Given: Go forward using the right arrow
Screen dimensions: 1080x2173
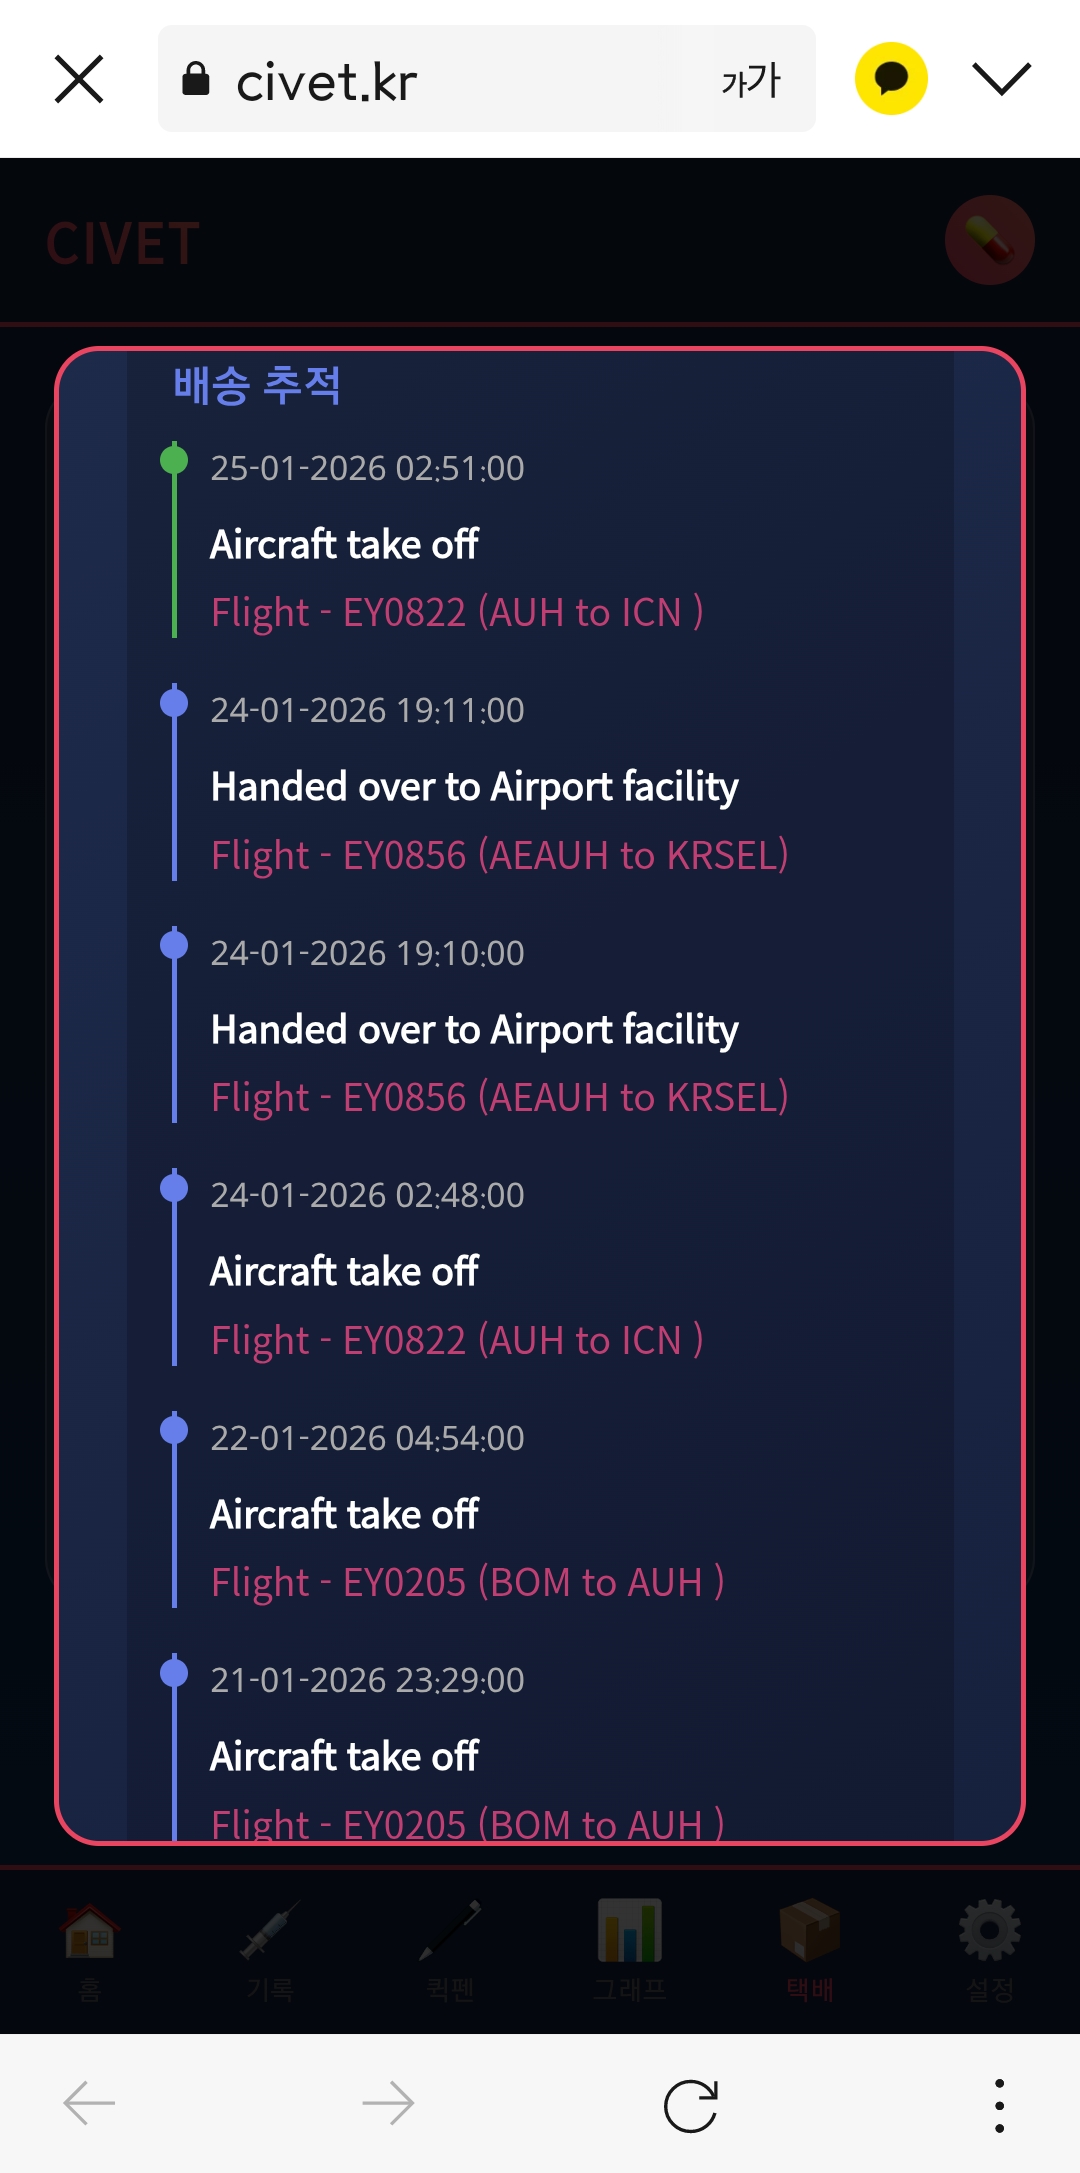Looking at the screenshot, I should (x=388, y=2103).
